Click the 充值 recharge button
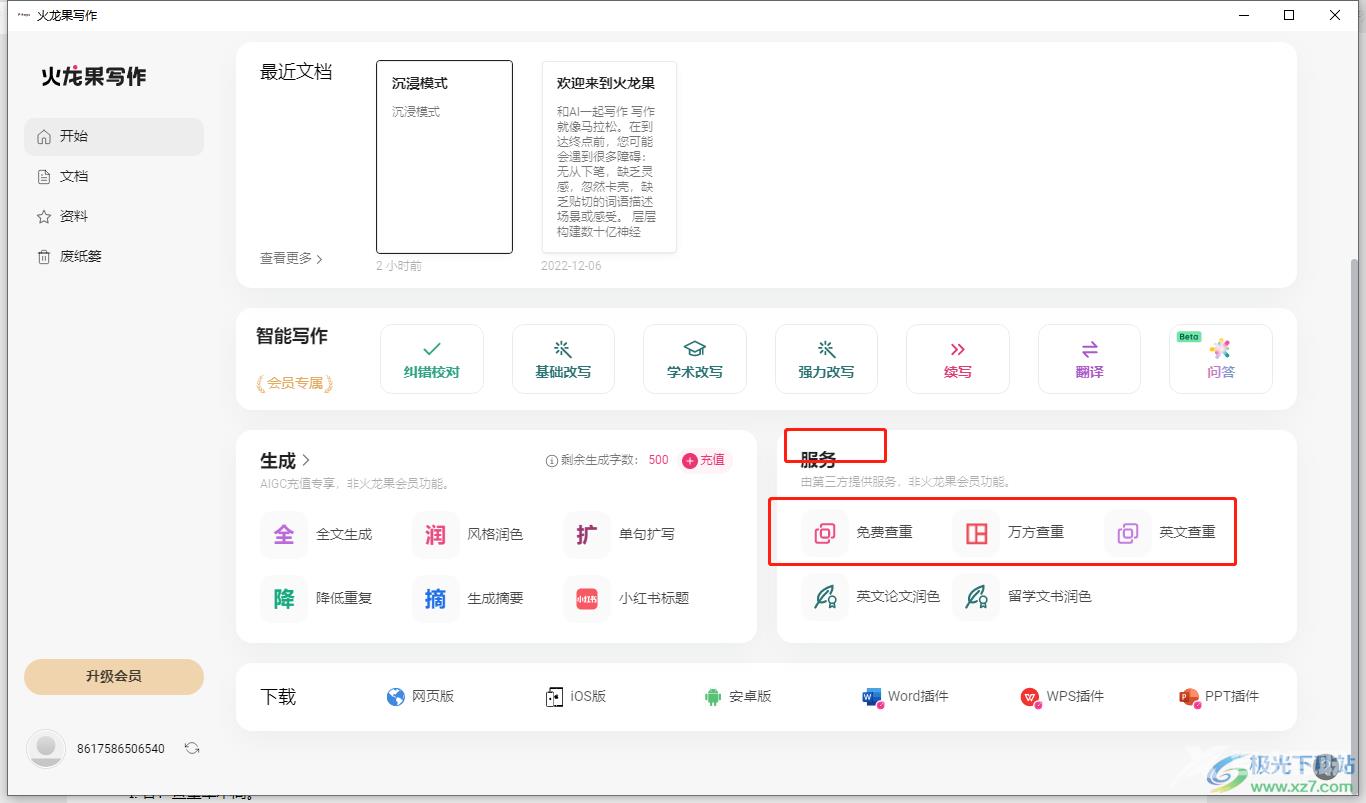Viewport: 1366px width, 803px height. coord(704,460)
